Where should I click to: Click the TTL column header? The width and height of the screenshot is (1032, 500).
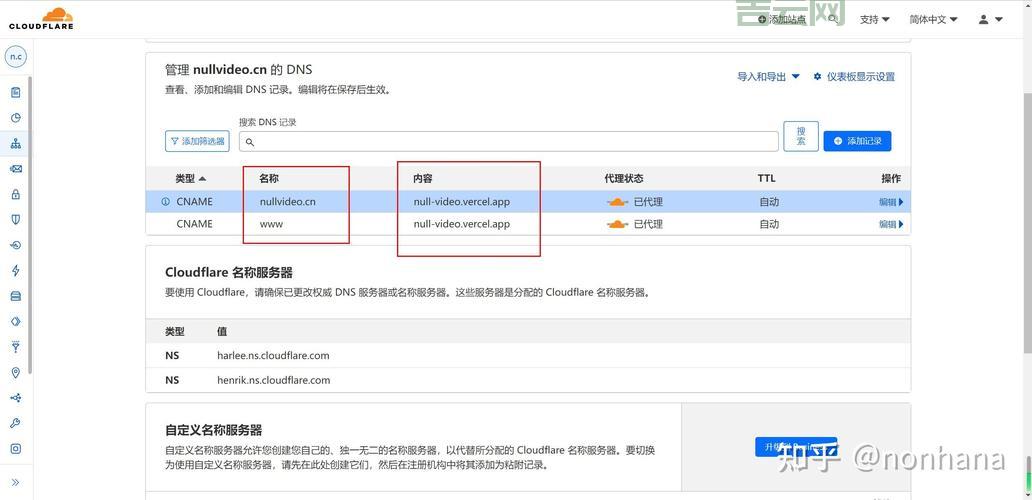[x=766, y=178]
